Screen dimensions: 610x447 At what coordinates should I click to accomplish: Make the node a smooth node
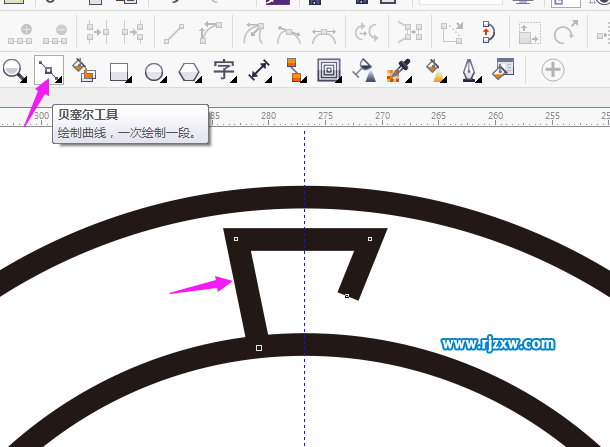(289, 35)
